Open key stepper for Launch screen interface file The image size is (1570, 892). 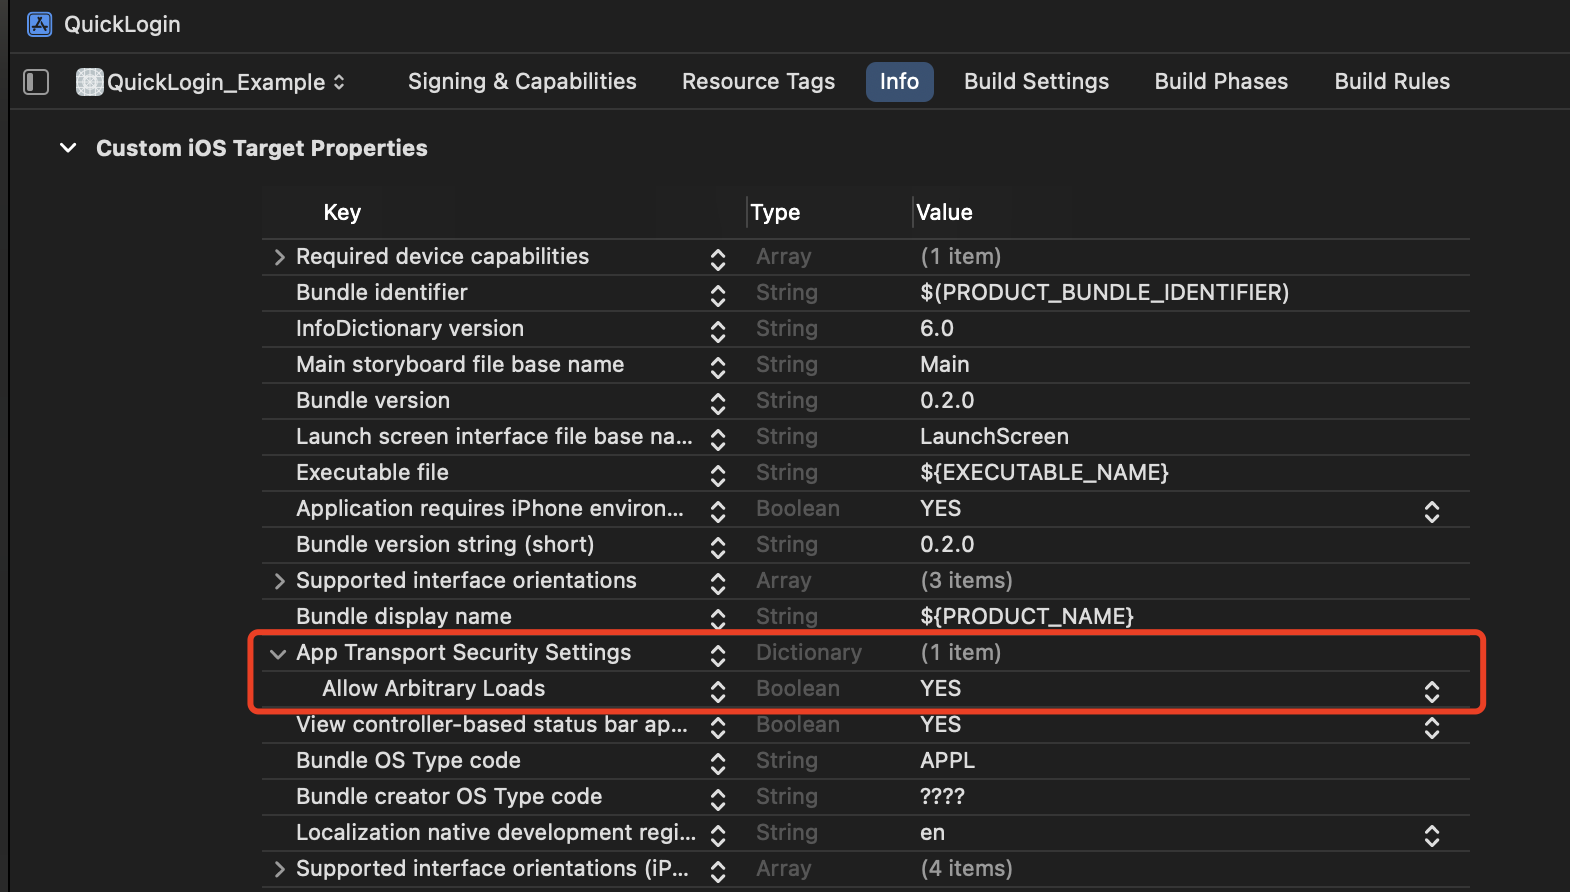(718, 439)
